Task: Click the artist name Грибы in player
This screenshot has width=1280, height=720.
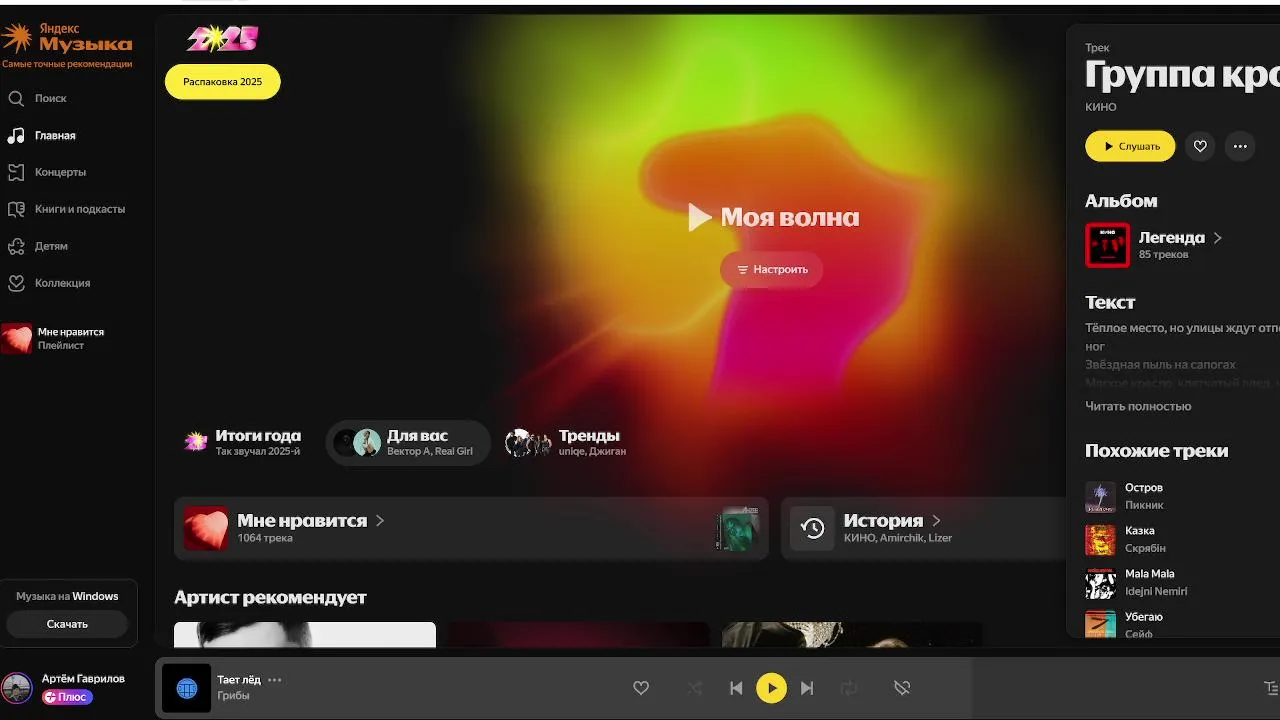Action: [x=233, y=696]
